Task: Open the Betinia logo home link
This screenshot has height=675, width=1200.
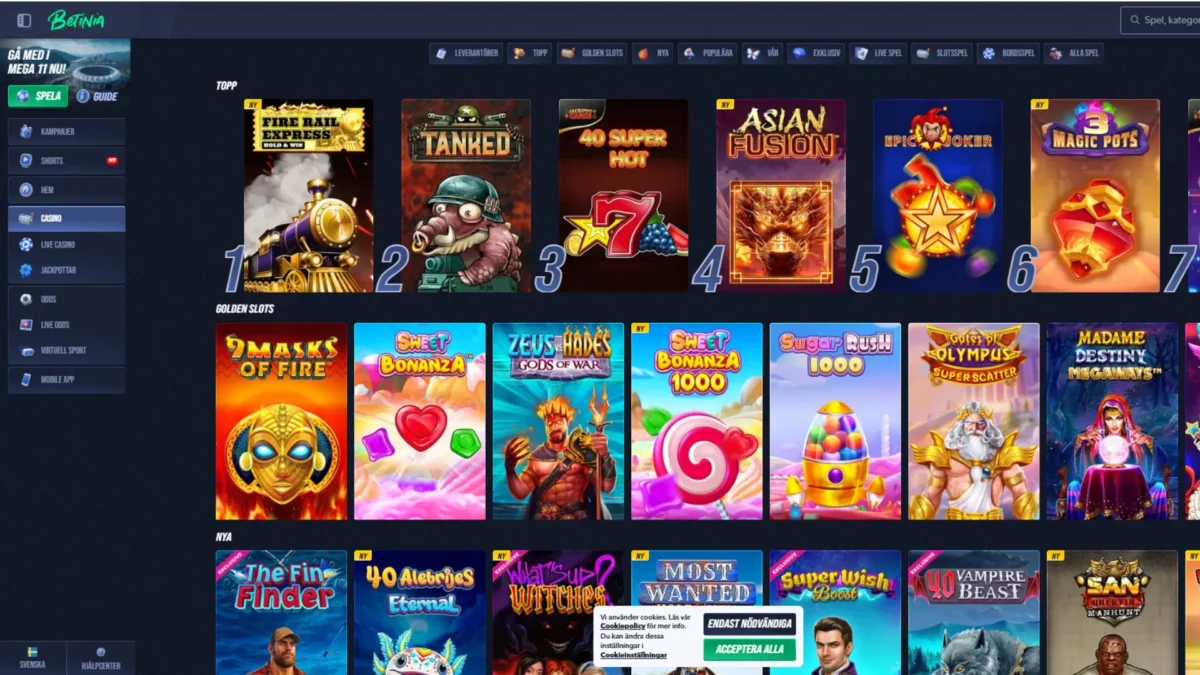Action: point(76,20)
